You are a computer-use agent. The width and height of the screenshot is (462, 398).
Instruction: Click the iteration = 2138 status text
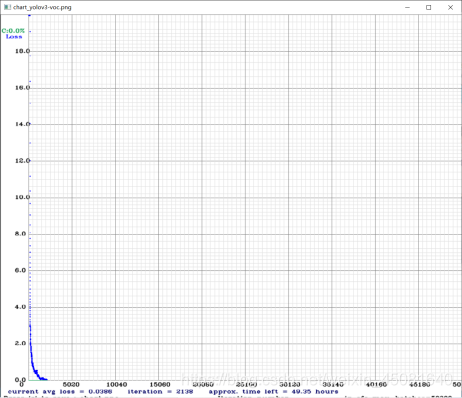[x=160, y=392]
